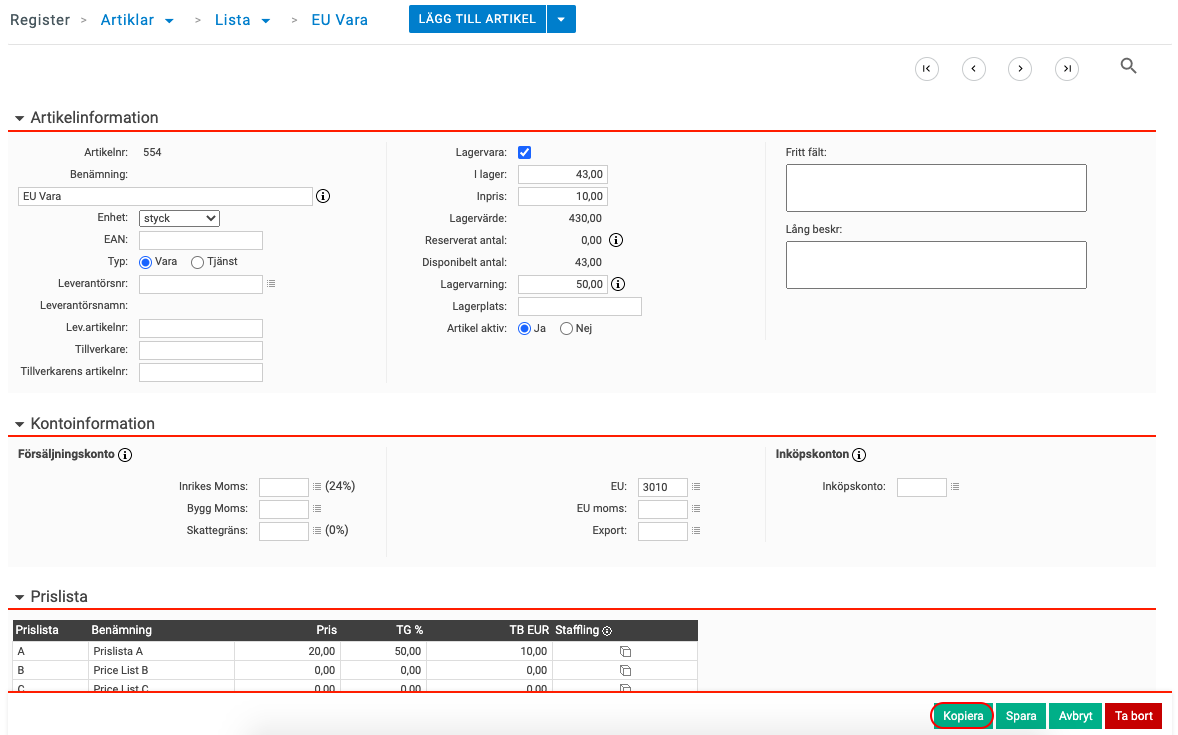The width and height of the screenshot is (1178, 735).
Task: Open arrow next to Lägg till artikel
Action: [561, 20]
